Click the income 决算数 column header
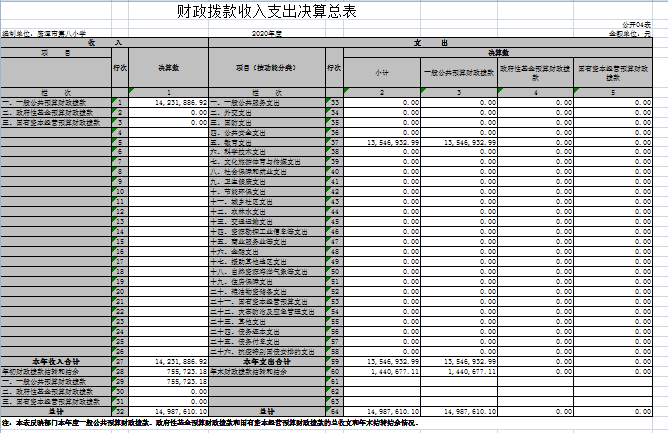This screenshot has width=668, height=433. (169, 68)
